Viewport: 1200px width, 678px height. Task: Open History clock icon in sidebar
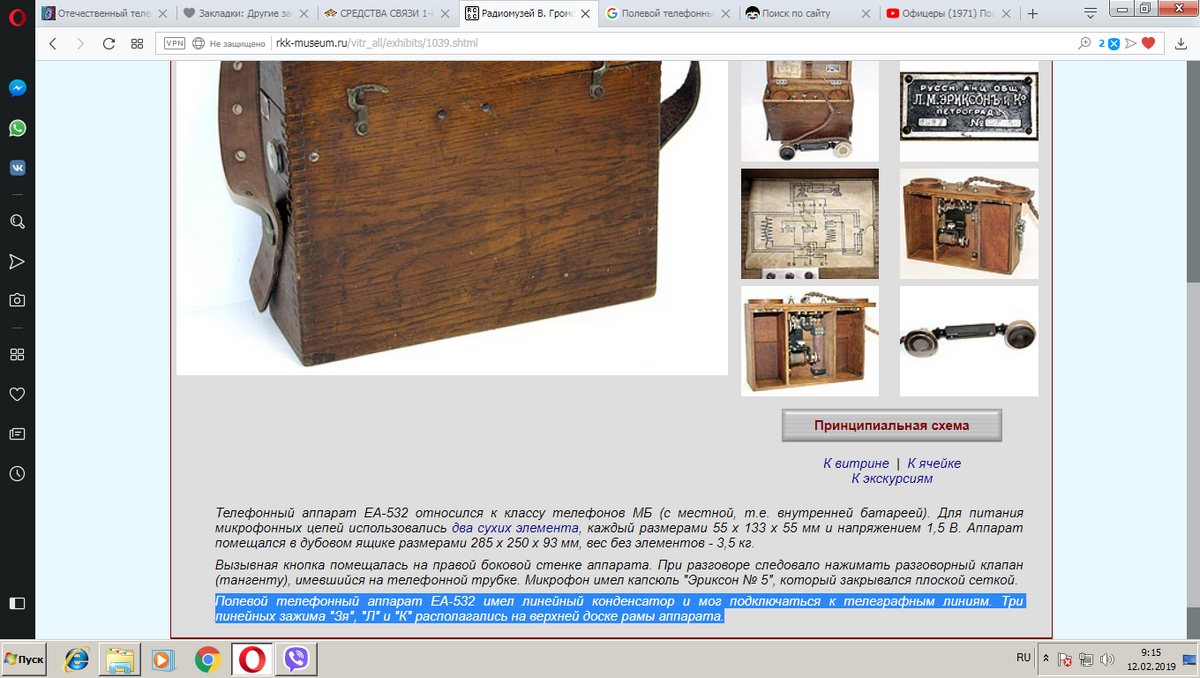(17, 474)
